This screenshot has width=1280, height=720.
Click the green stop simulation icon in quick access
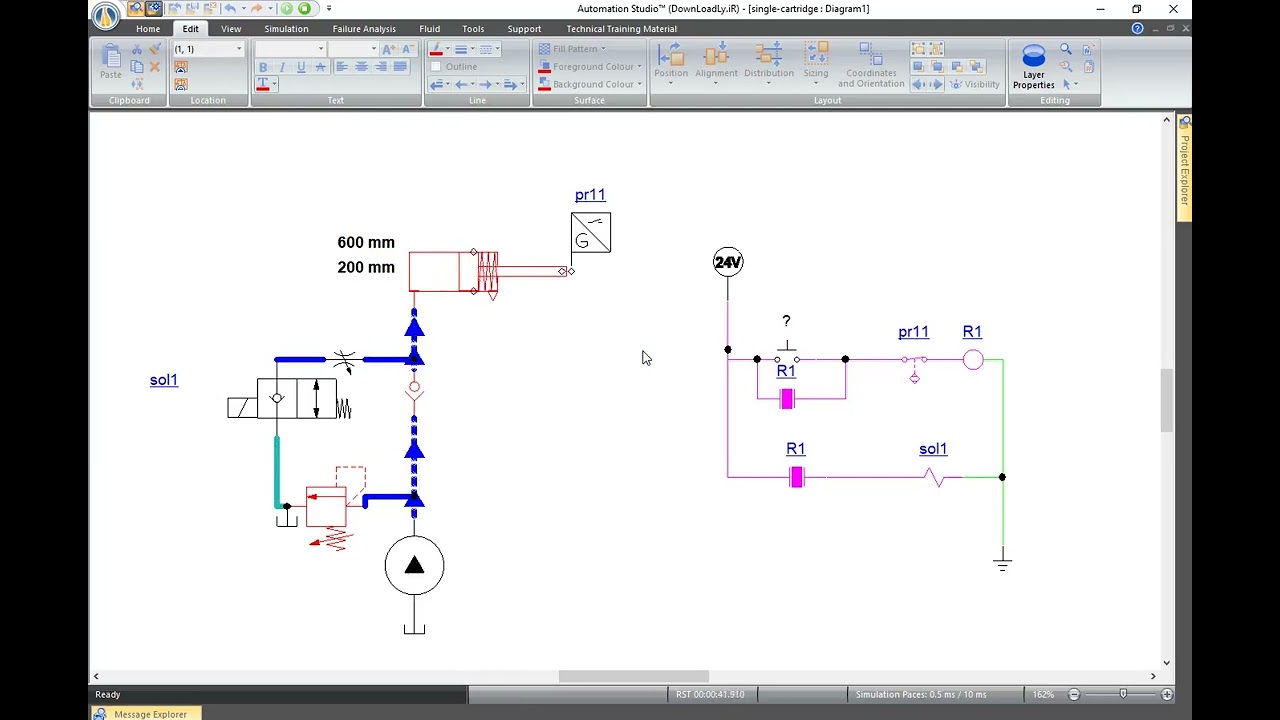point(305,8)
